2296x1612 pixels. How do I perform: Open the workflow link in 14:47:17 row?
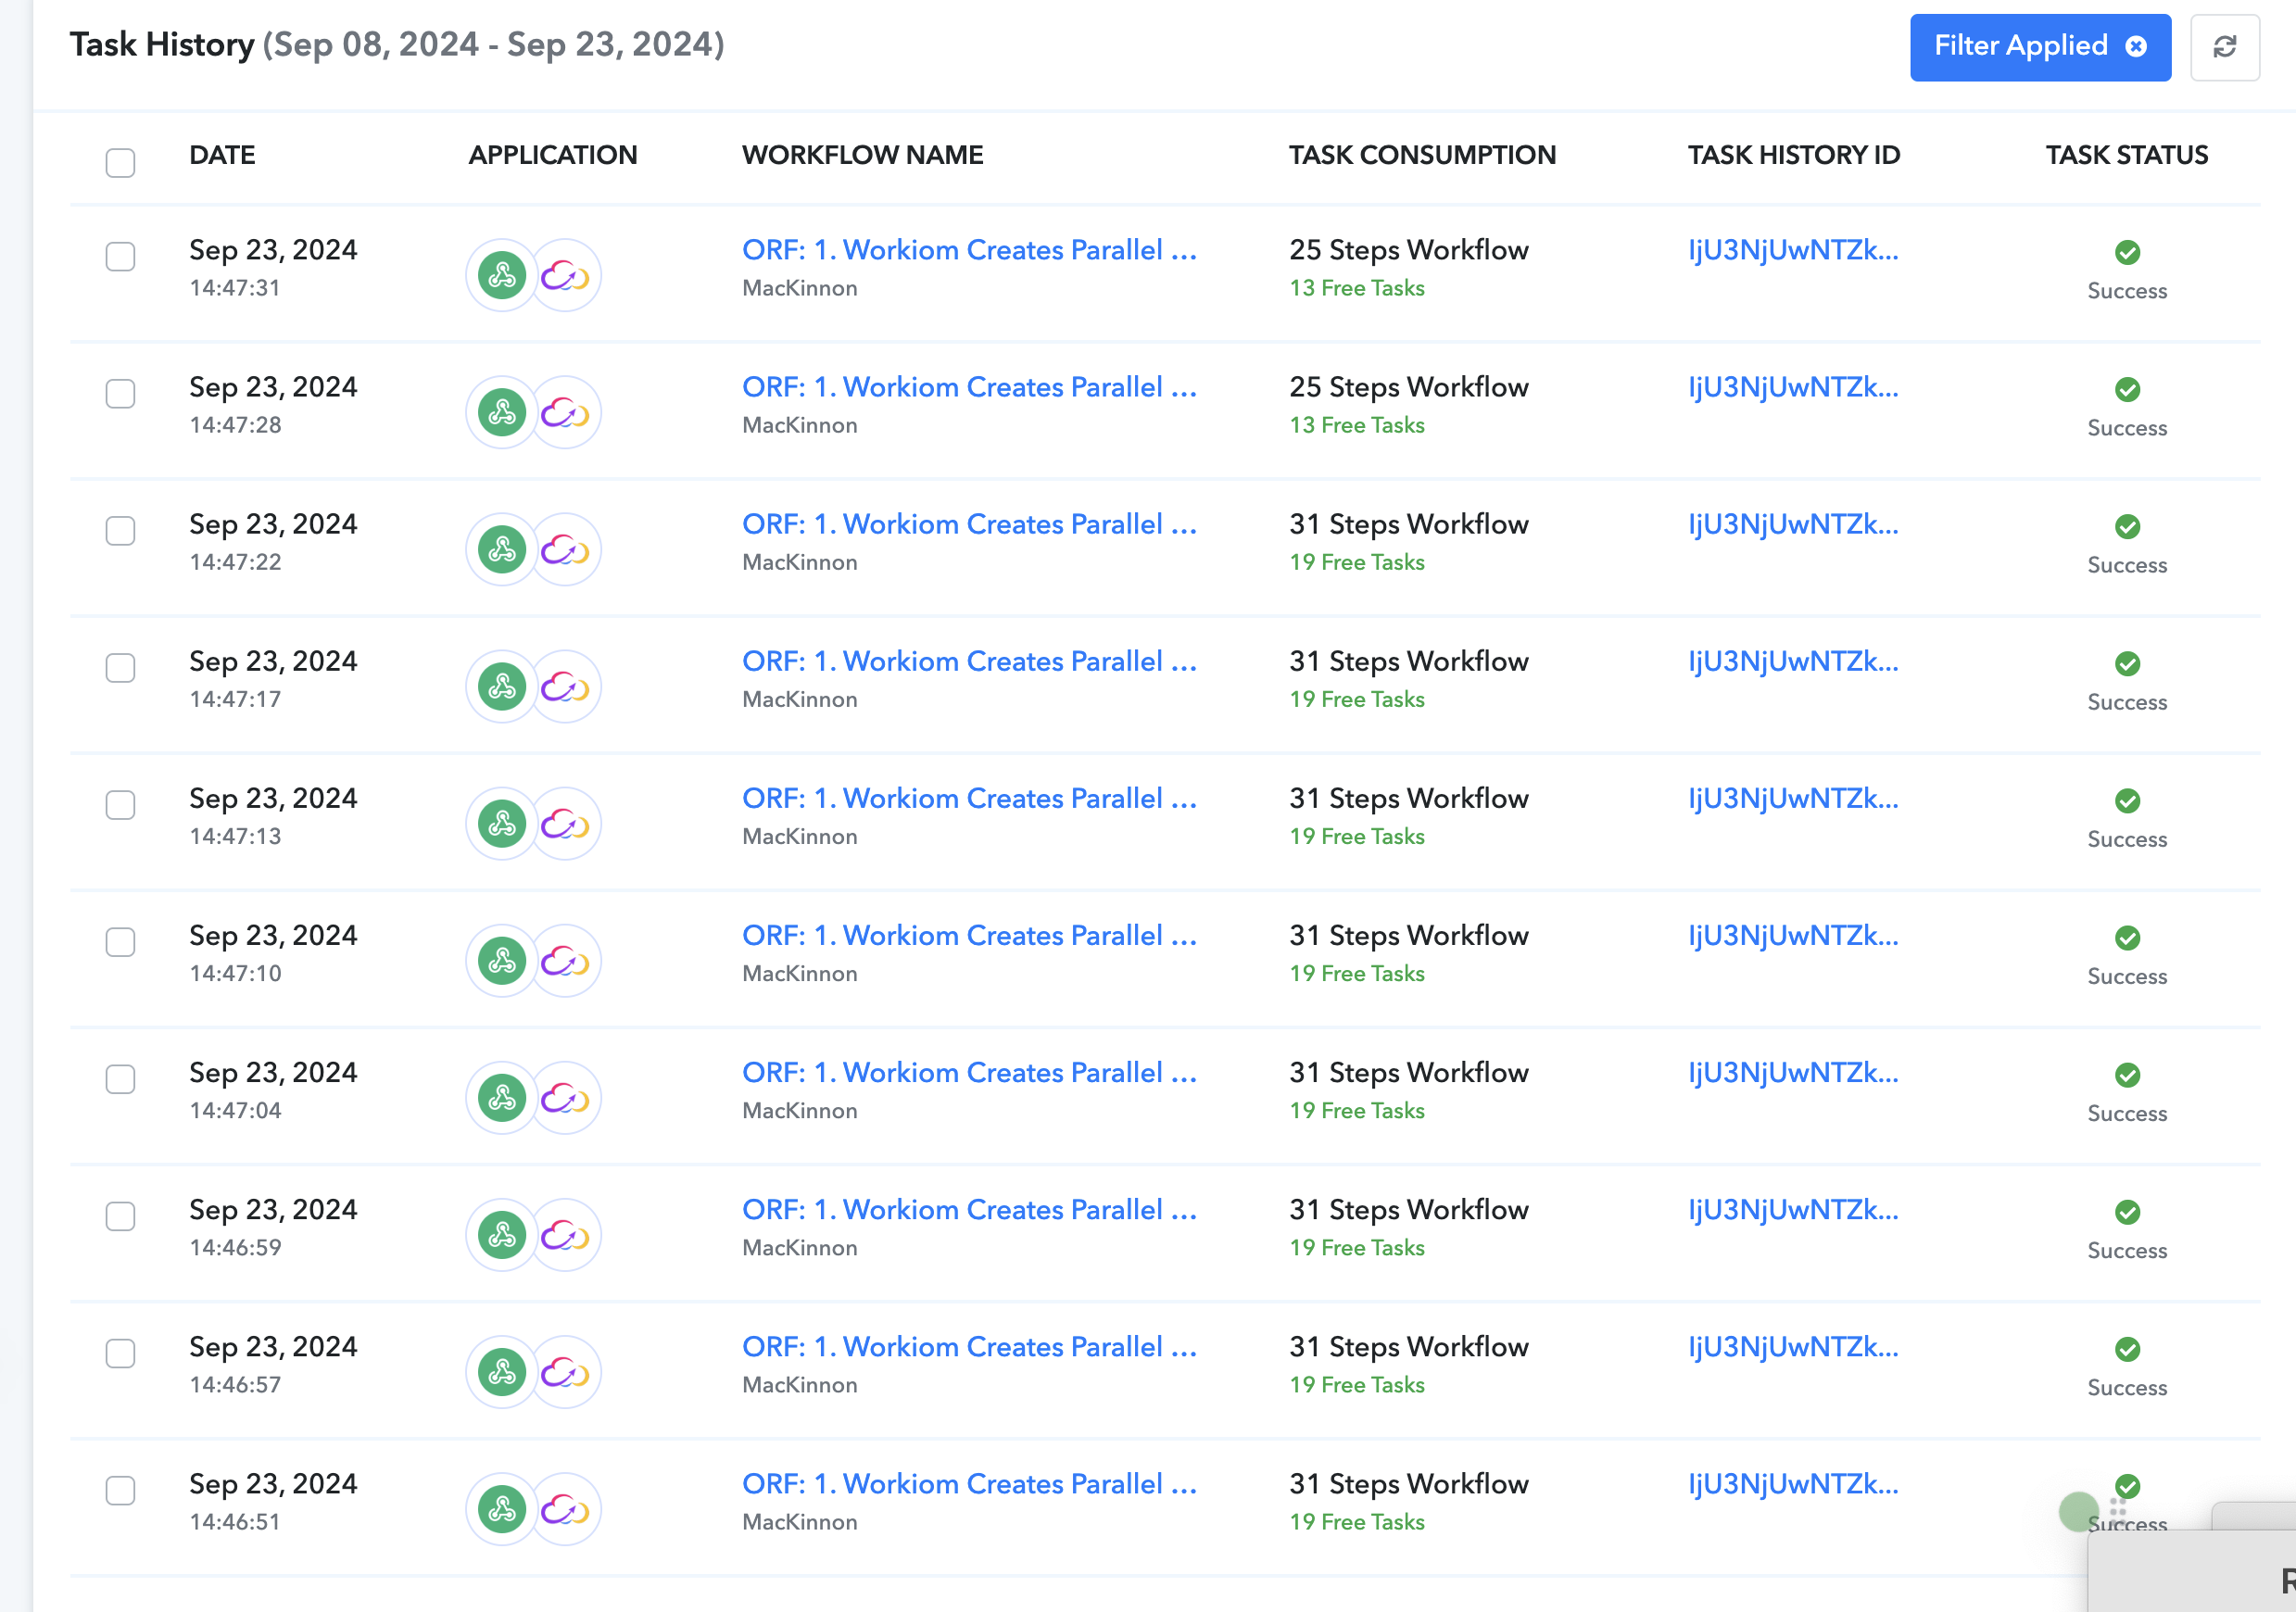click(969, 661)
